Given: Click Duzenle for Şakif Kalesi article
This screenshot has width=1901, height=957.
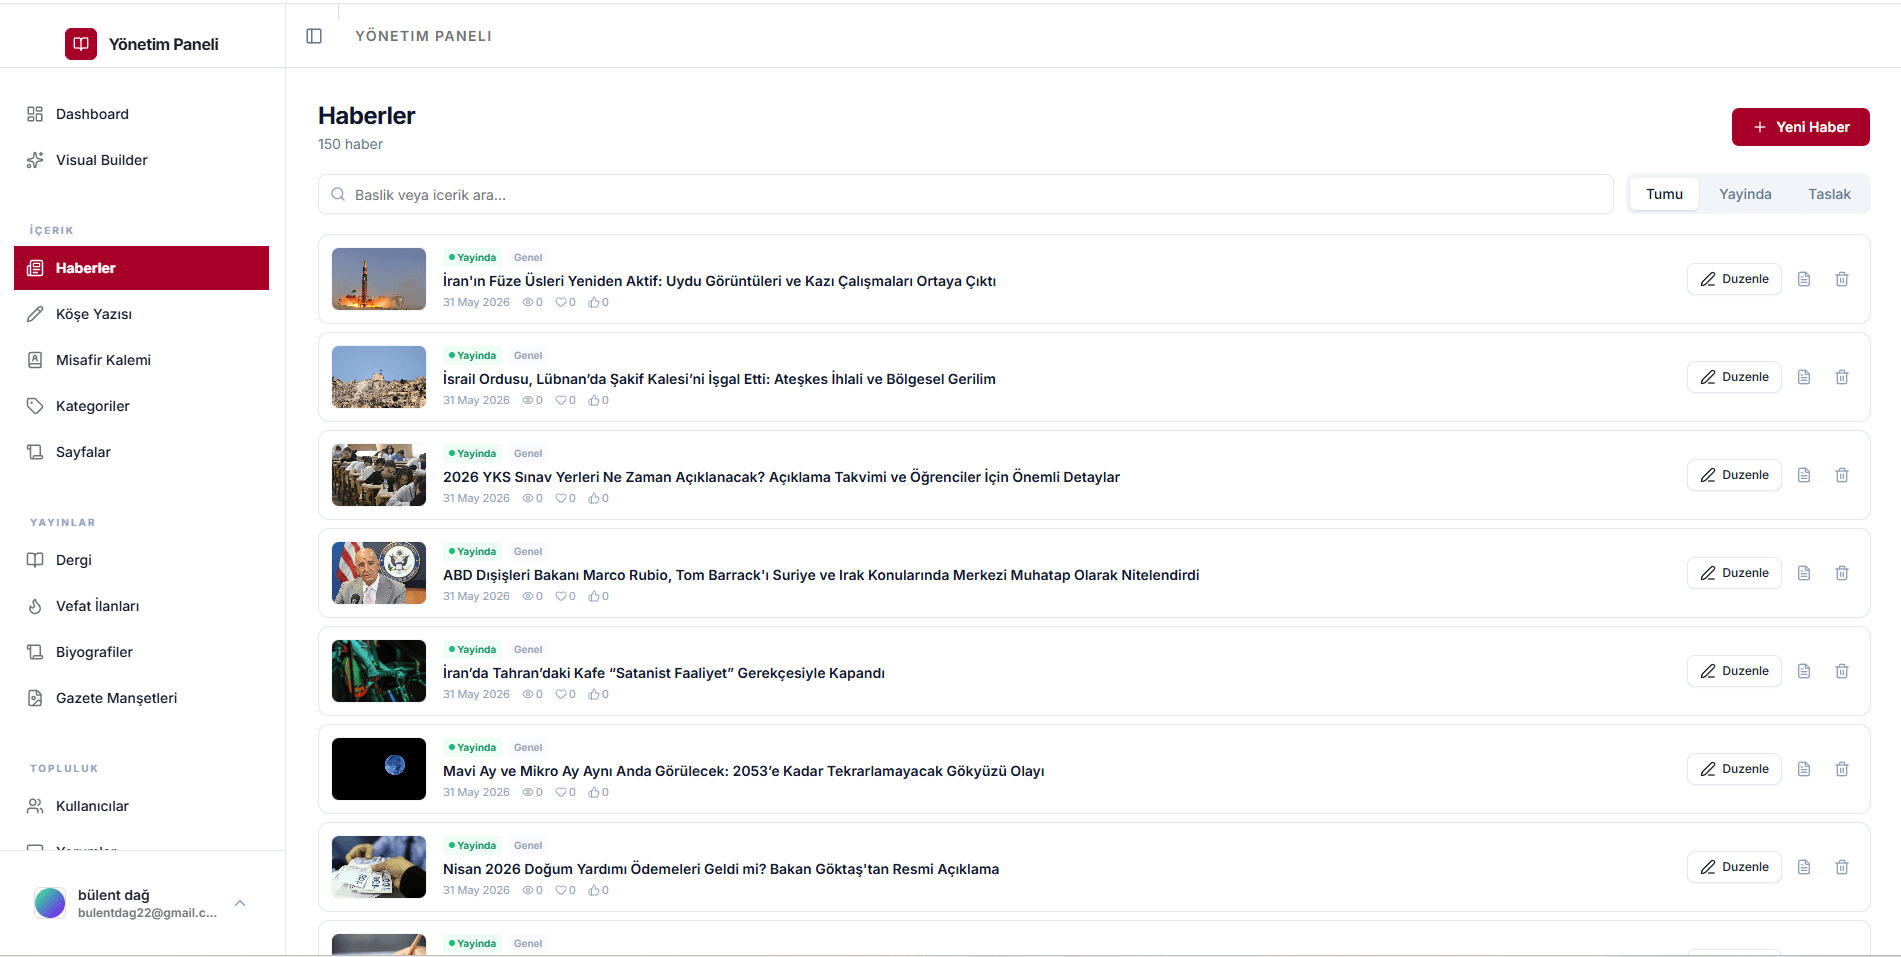Looking at the screenshot, I should pyautogui.click(x=1735, y=377).
